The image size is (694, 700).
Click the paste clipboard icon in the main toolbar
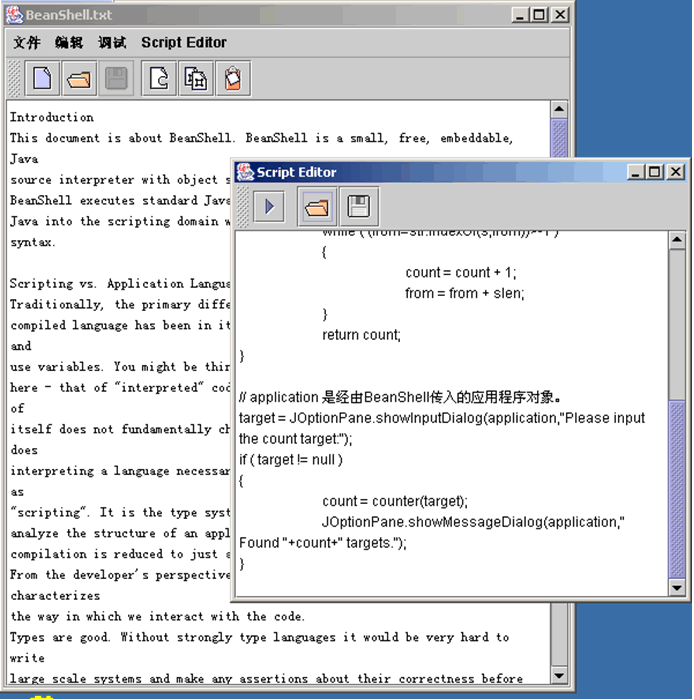(233, 79)
